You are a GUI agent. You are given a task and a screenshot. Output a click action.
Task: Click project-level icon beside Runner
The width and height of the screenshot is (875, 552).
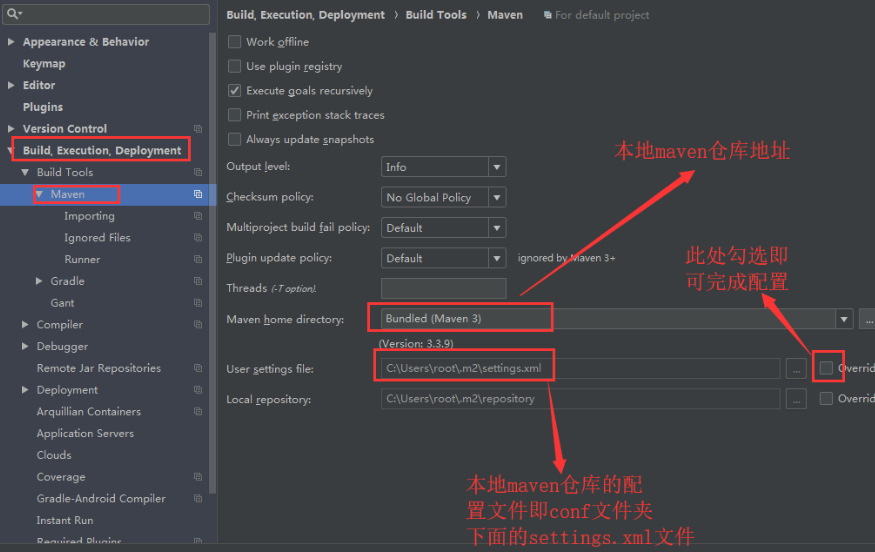[x=198, y=260]
